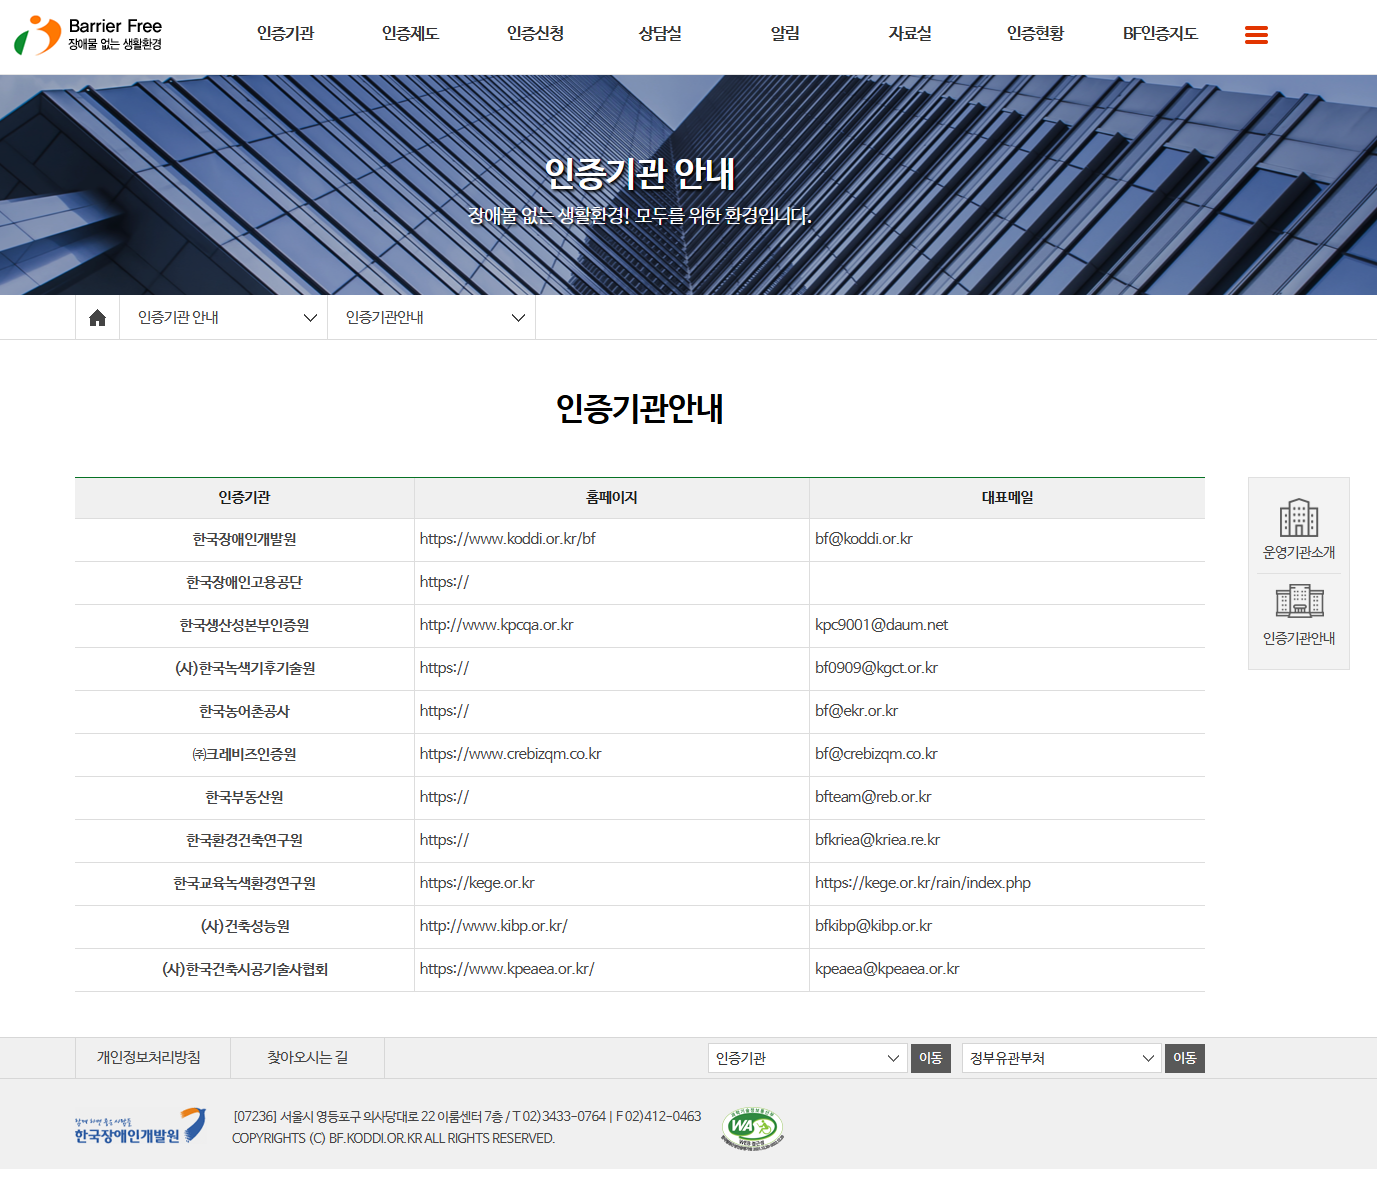This screenshot has height=1185, width=1377.
Task: Open the 인증기관 footer select box
Action: tap(807, 1058)
